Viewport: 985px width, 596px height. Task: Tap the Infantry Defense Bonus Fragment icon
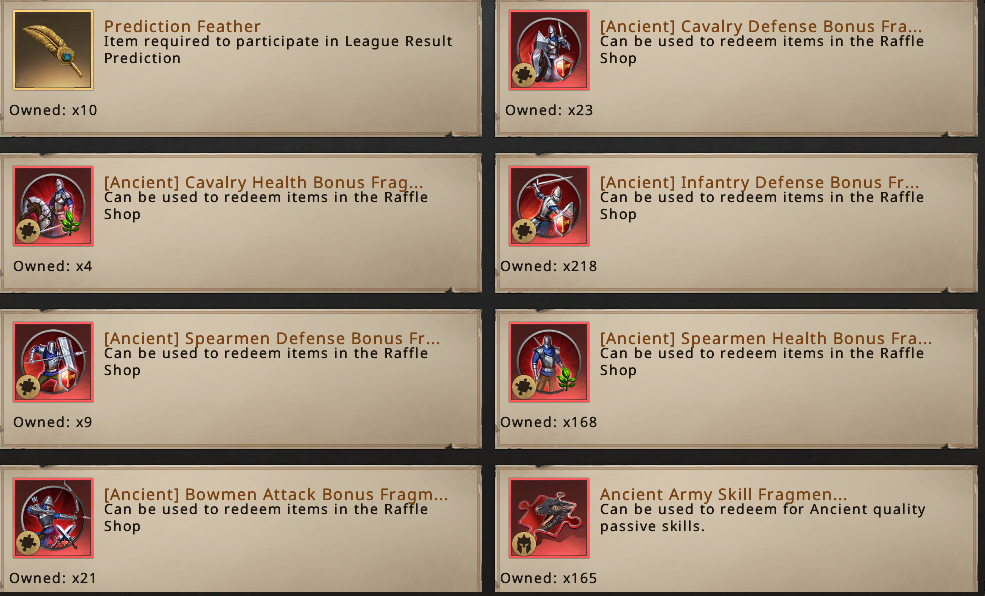(549, 206)
